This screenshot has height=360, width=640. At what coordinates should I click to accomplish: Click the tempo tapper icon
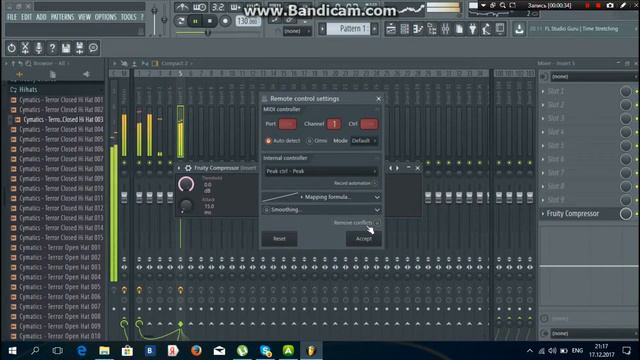[486, 29]
